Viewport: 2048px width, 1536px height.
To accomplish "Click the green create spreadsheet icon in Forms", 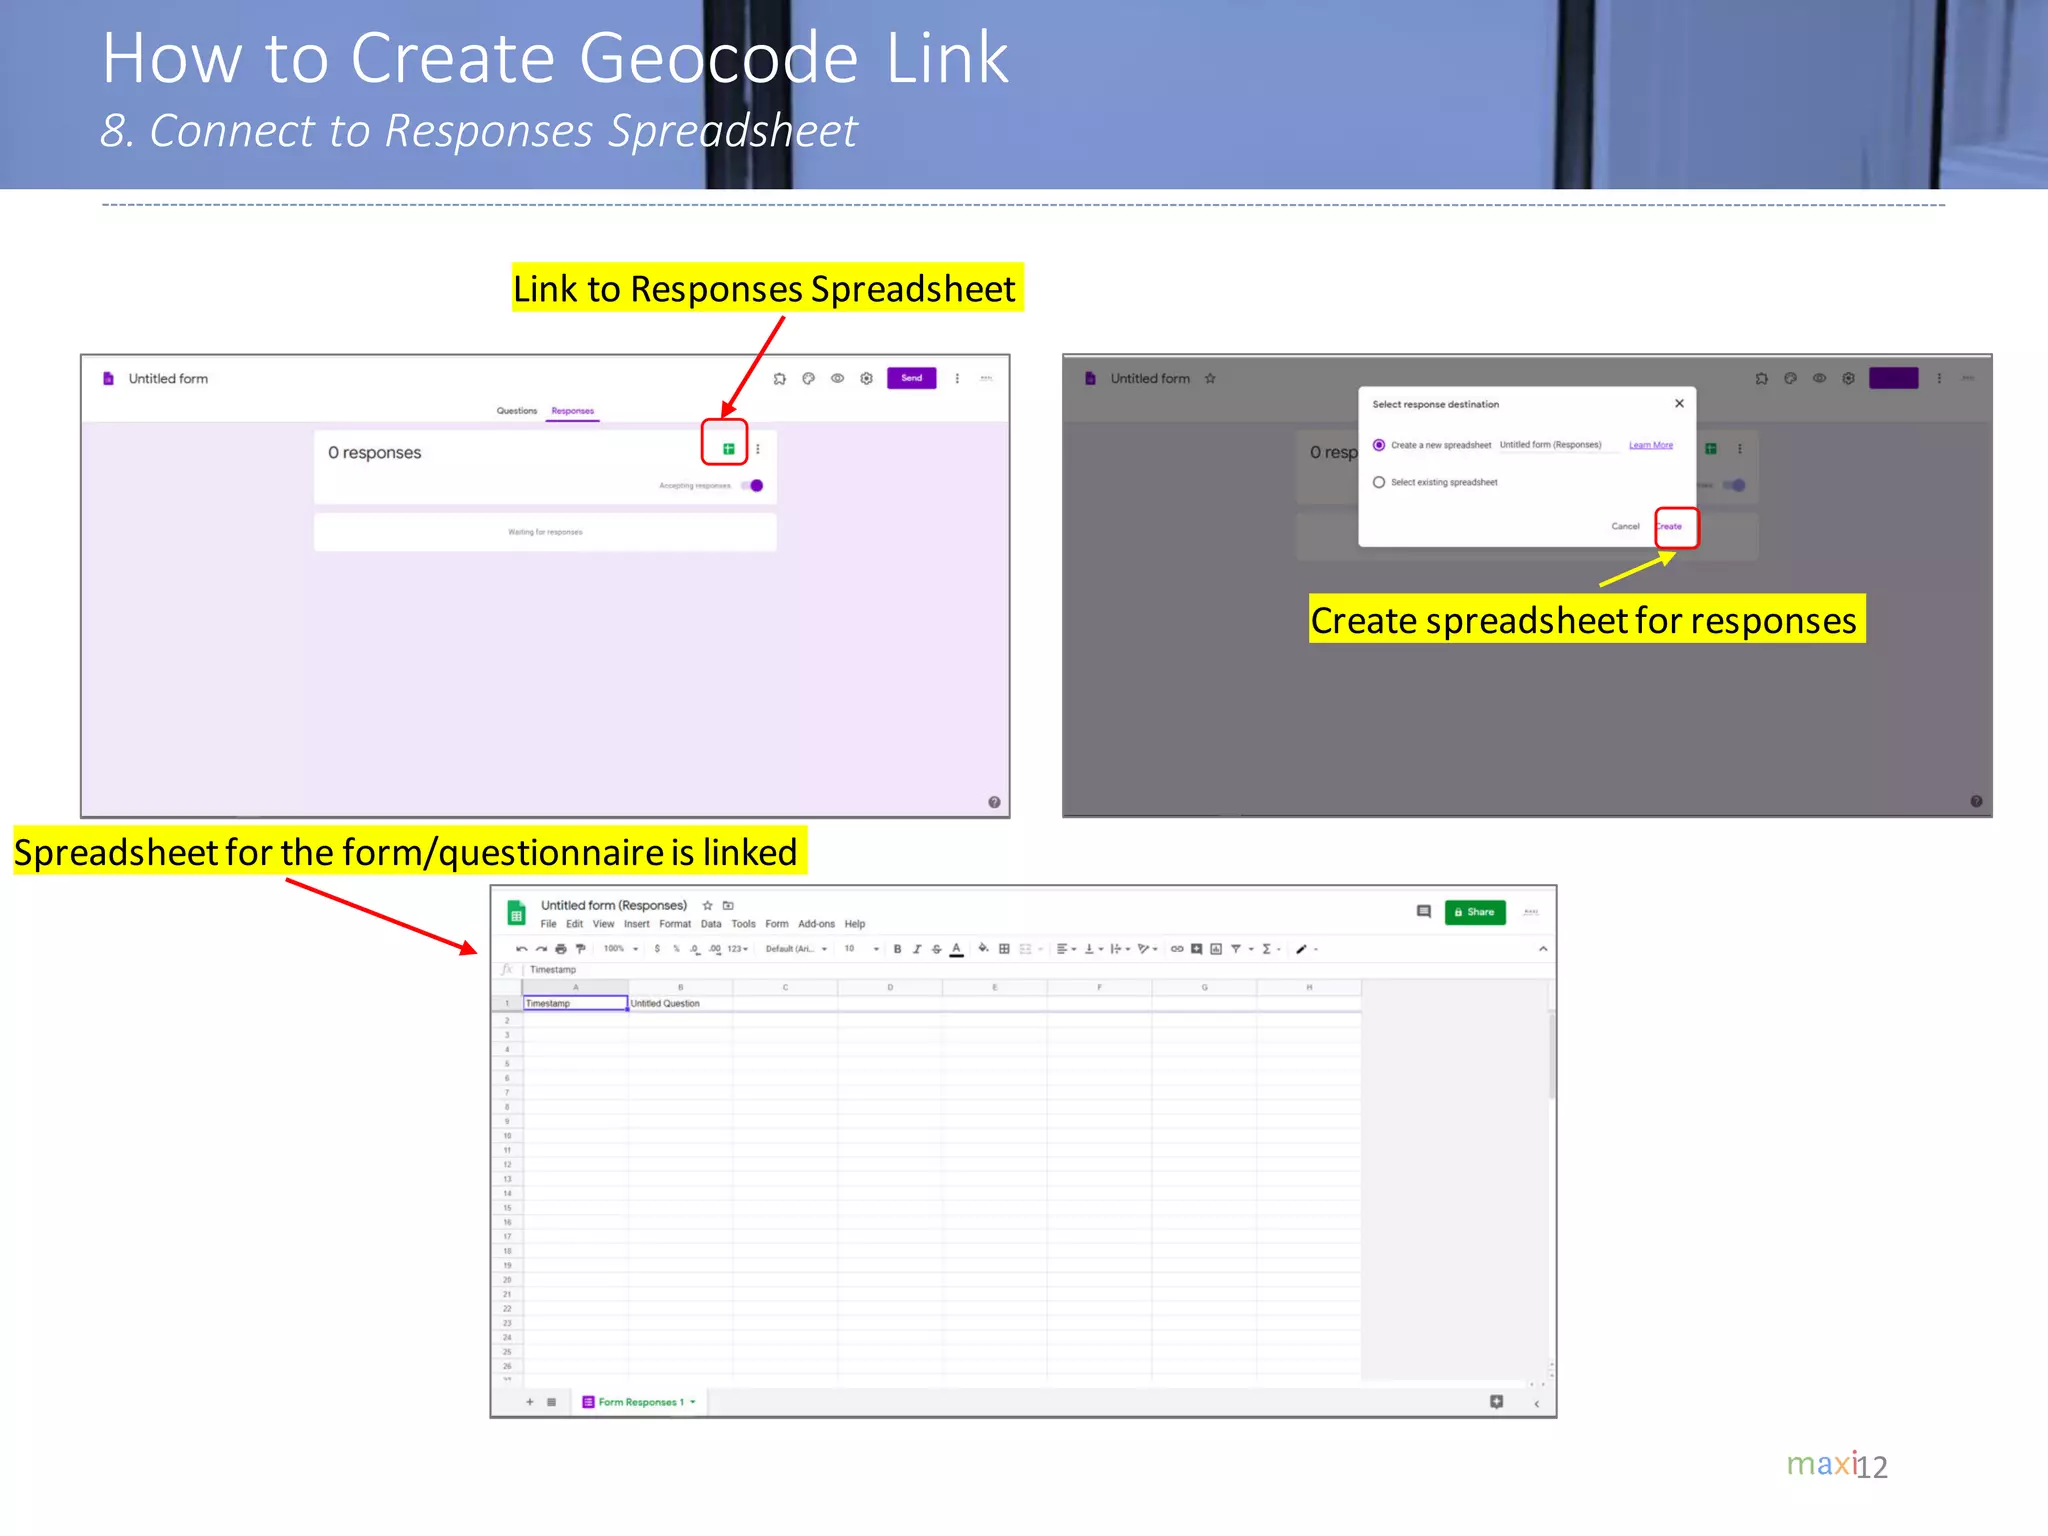I will (728, 449).
